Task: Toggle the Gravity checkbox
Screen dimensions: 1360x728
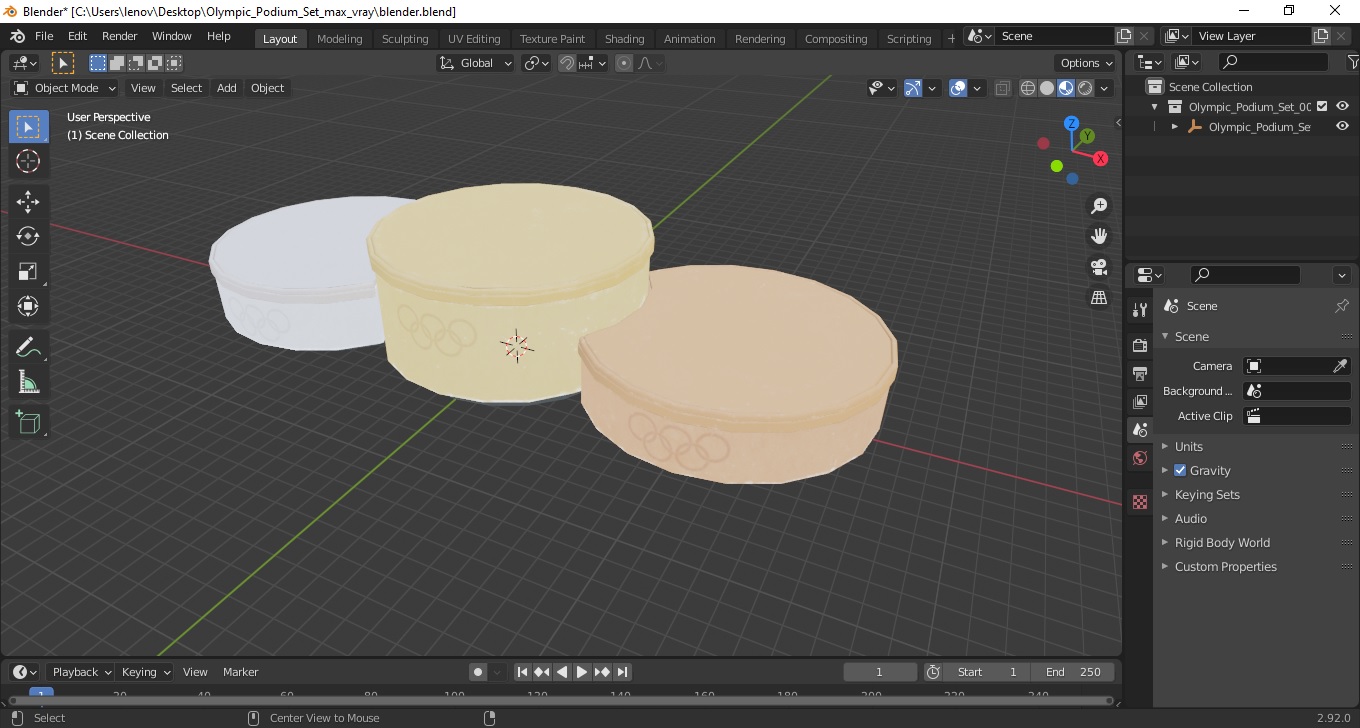Action: pos(1180,470)
